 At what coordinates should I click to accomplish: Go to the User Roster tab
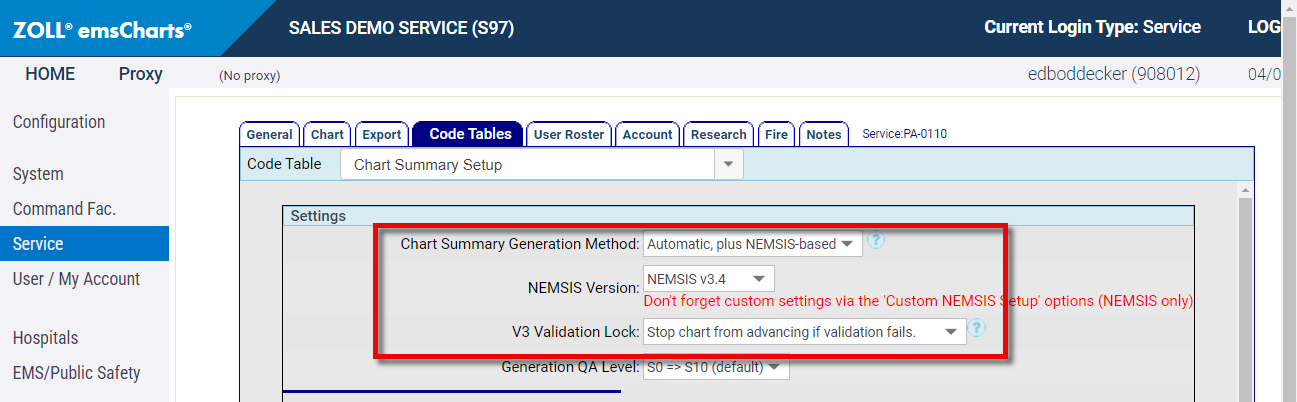point(569,135)
